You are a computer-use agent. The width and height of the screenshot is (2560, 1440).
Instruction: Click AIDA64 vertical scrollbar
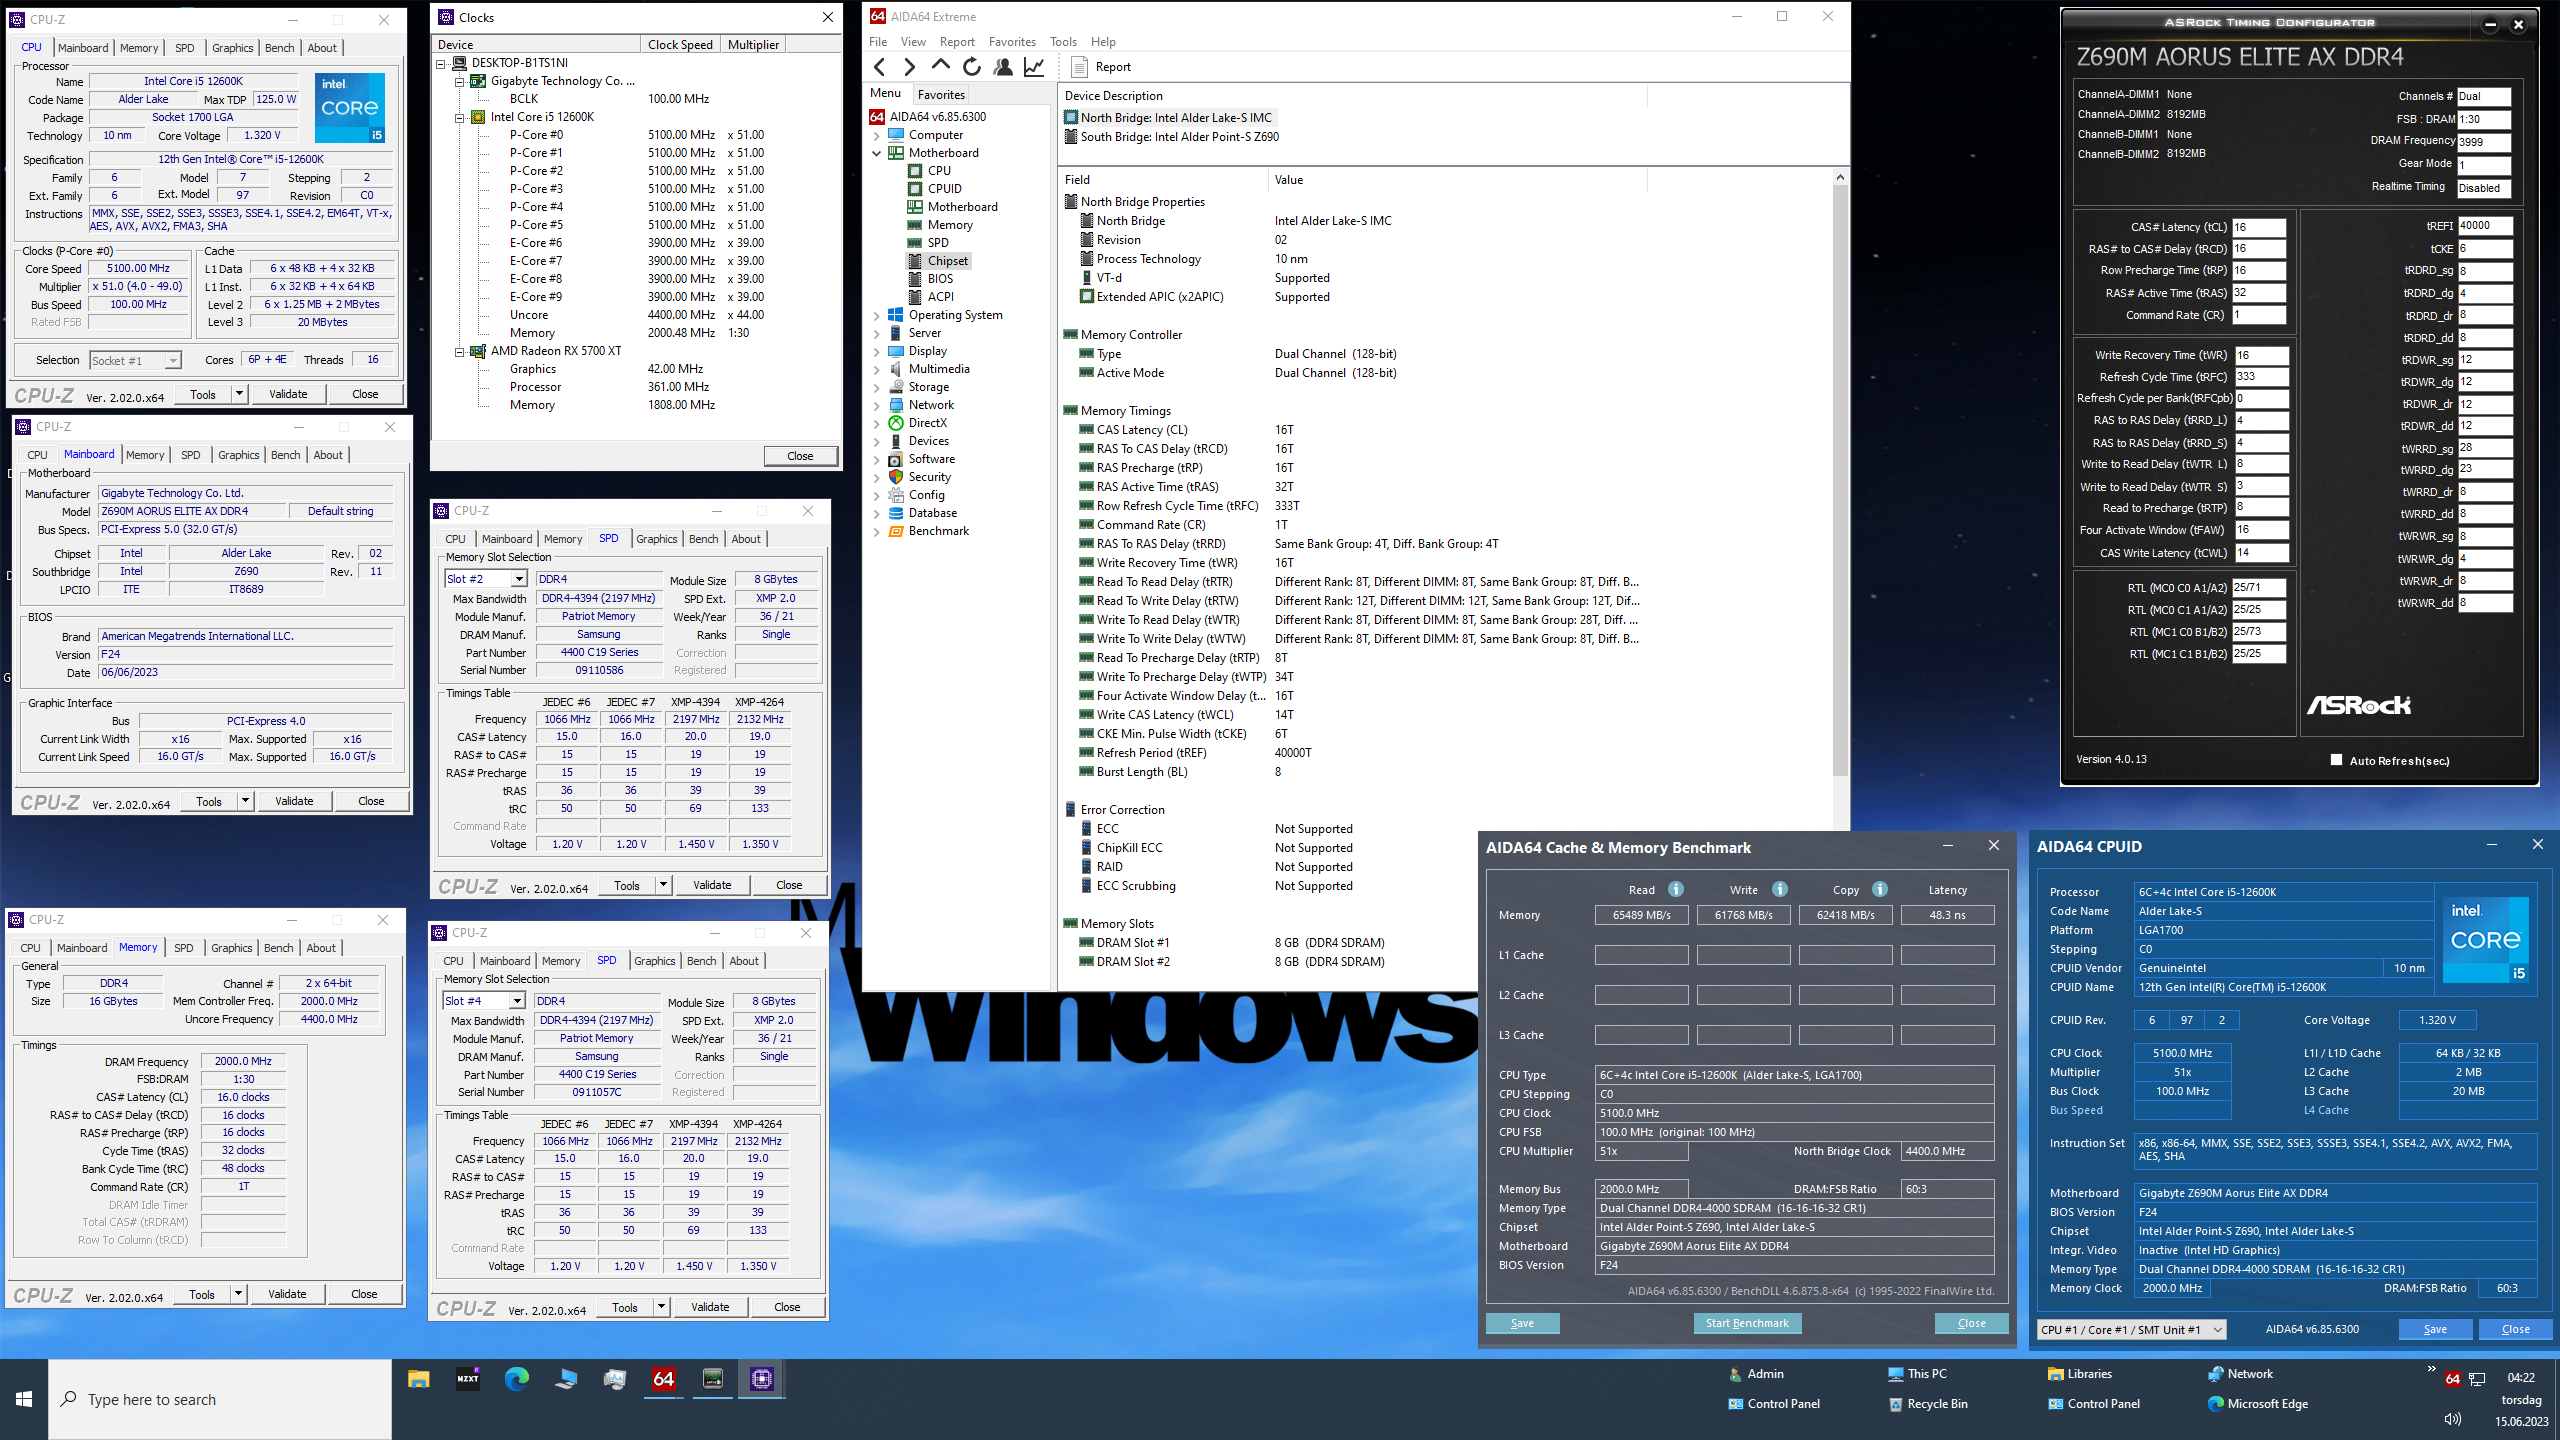click(1840, 480)
